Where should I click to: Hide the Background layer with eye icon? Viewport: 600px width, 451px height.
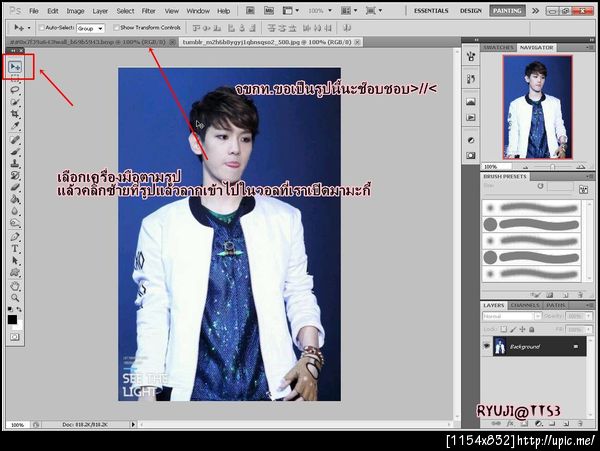486,346
